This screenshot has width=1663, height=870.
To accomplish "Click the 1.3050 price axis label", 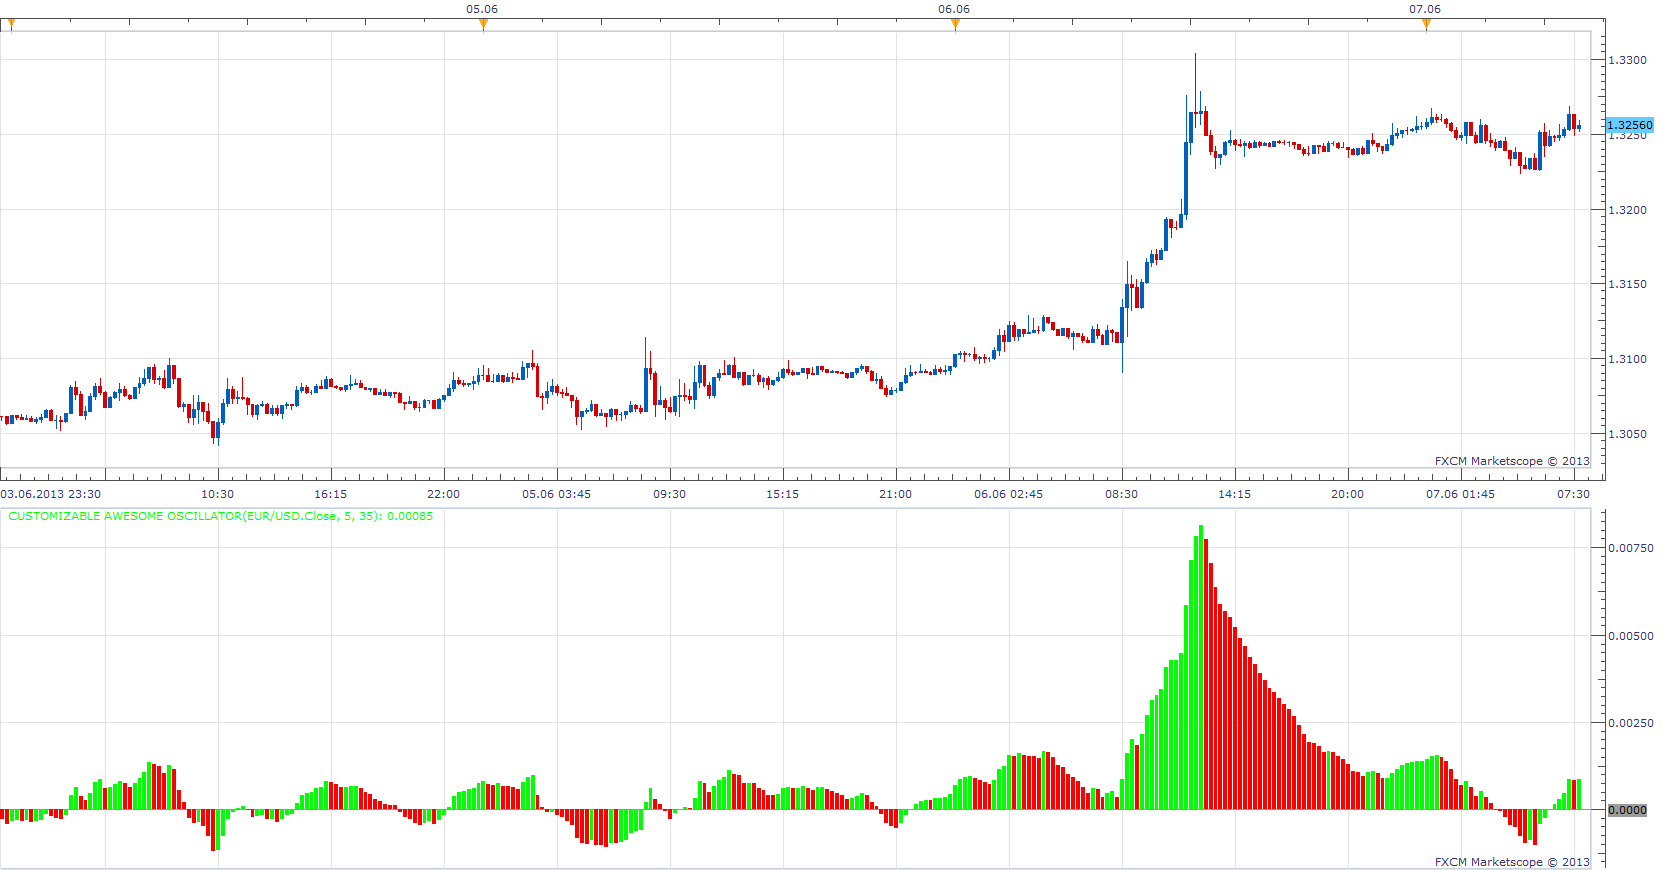I will [1627, 434].
